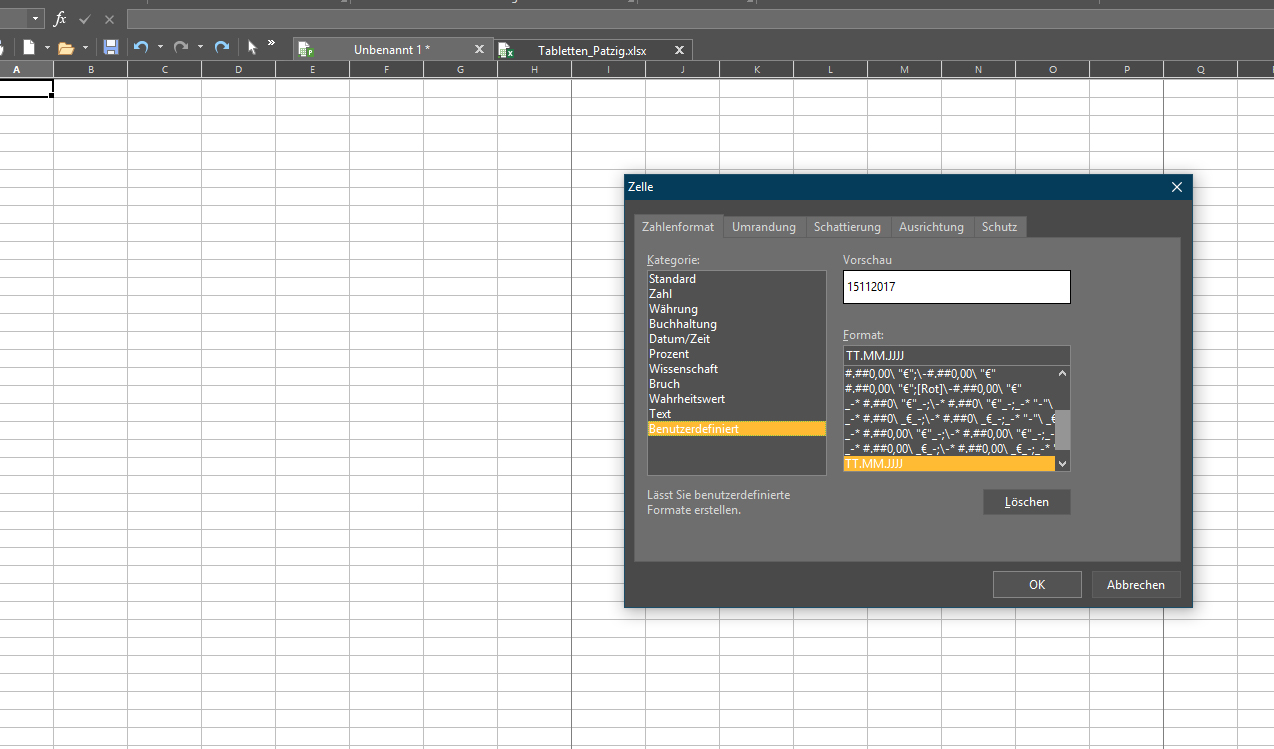Confirm the dialog with OK

[x=1036, y=585]
